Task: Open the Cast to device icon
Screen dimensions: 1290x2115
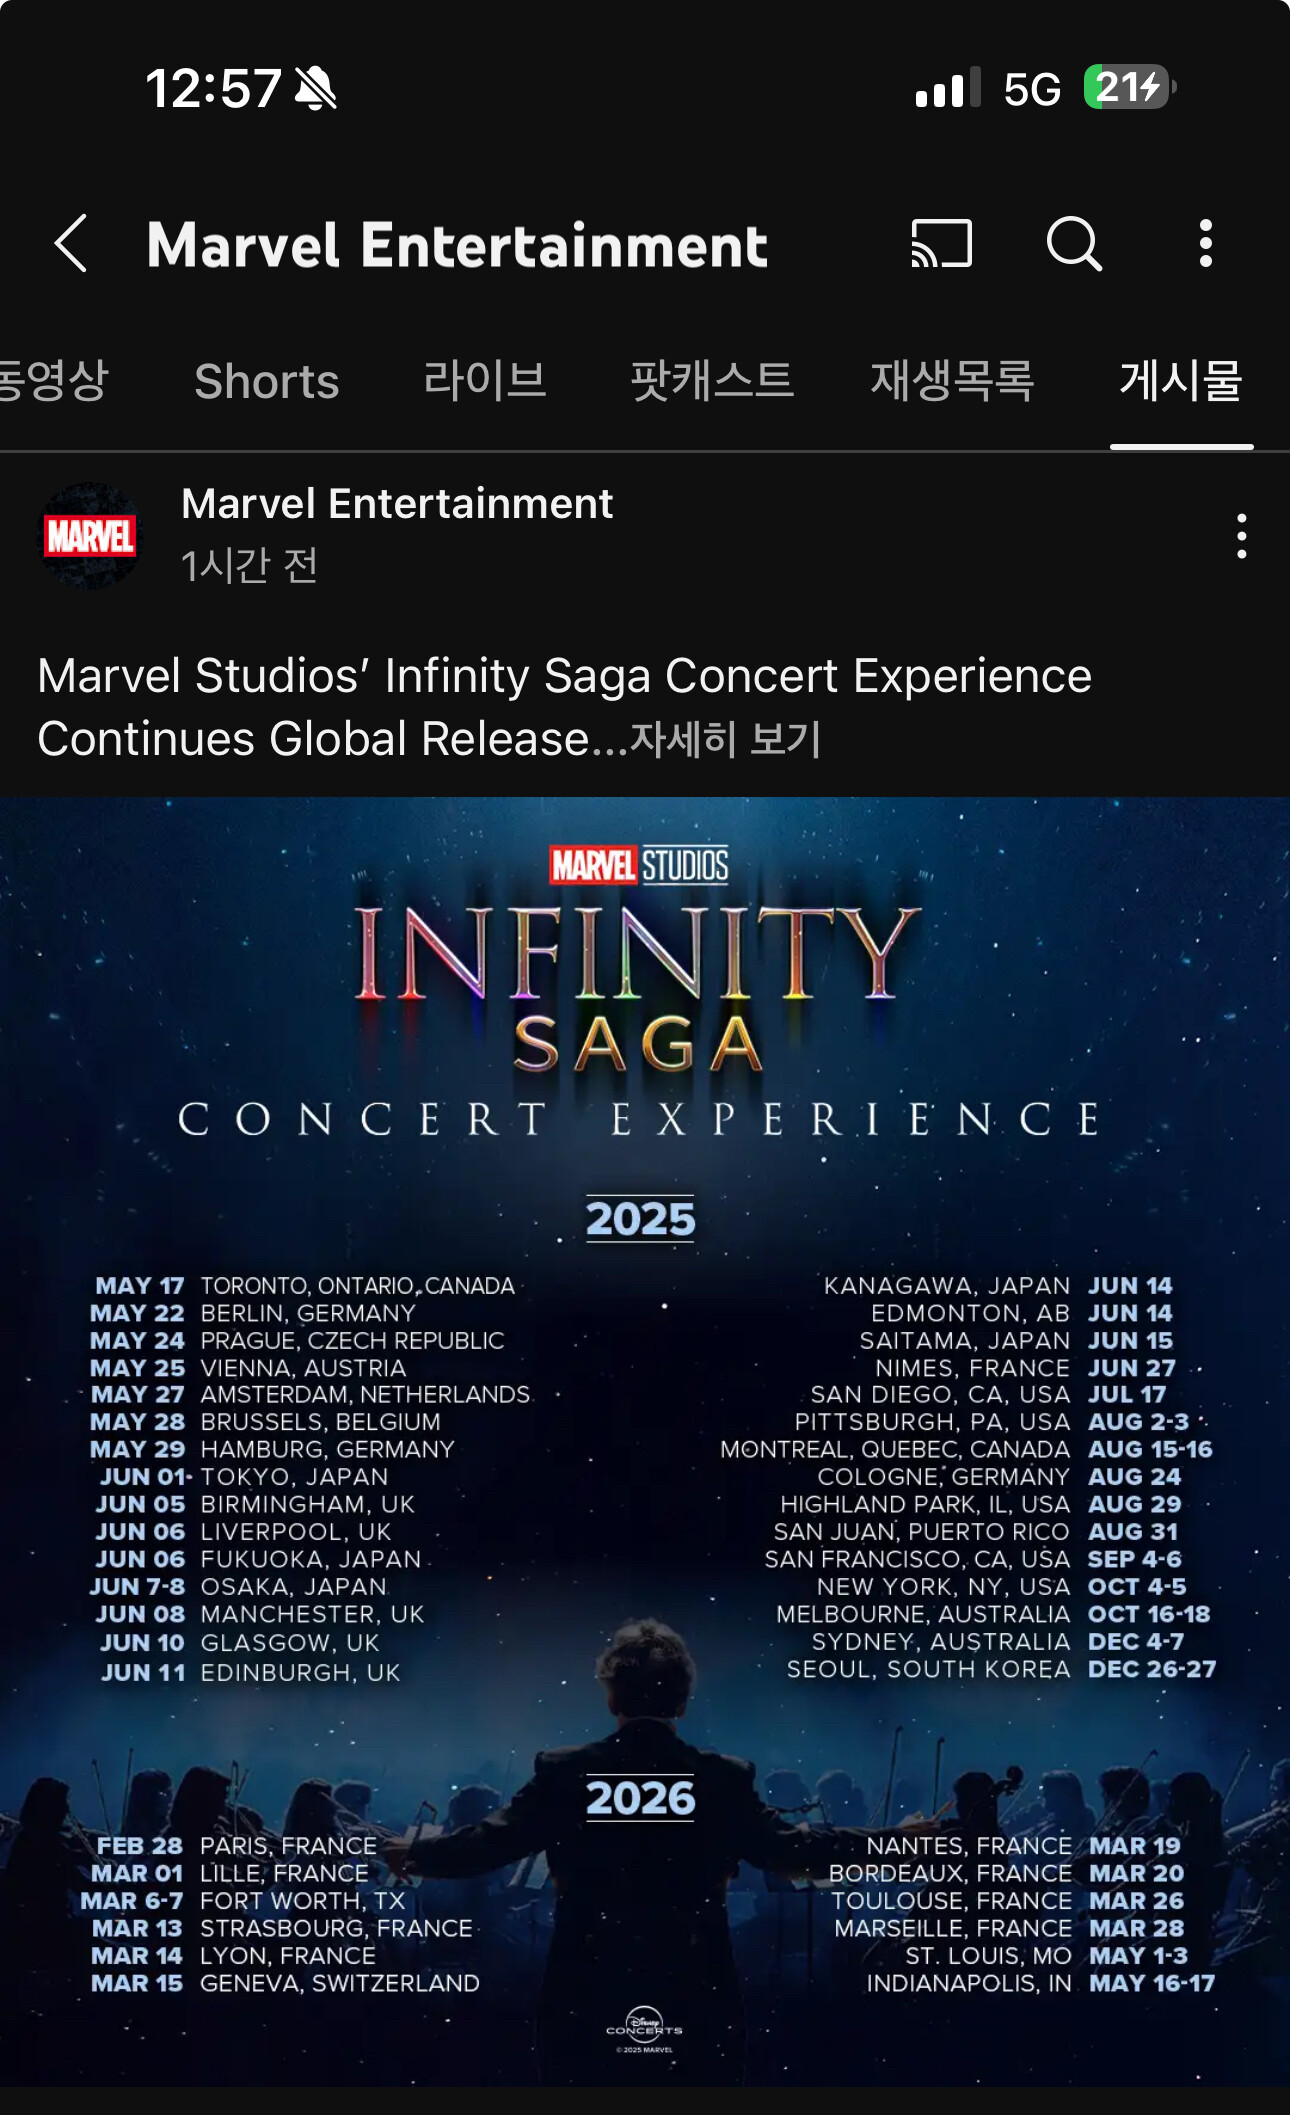Action: 941,243
